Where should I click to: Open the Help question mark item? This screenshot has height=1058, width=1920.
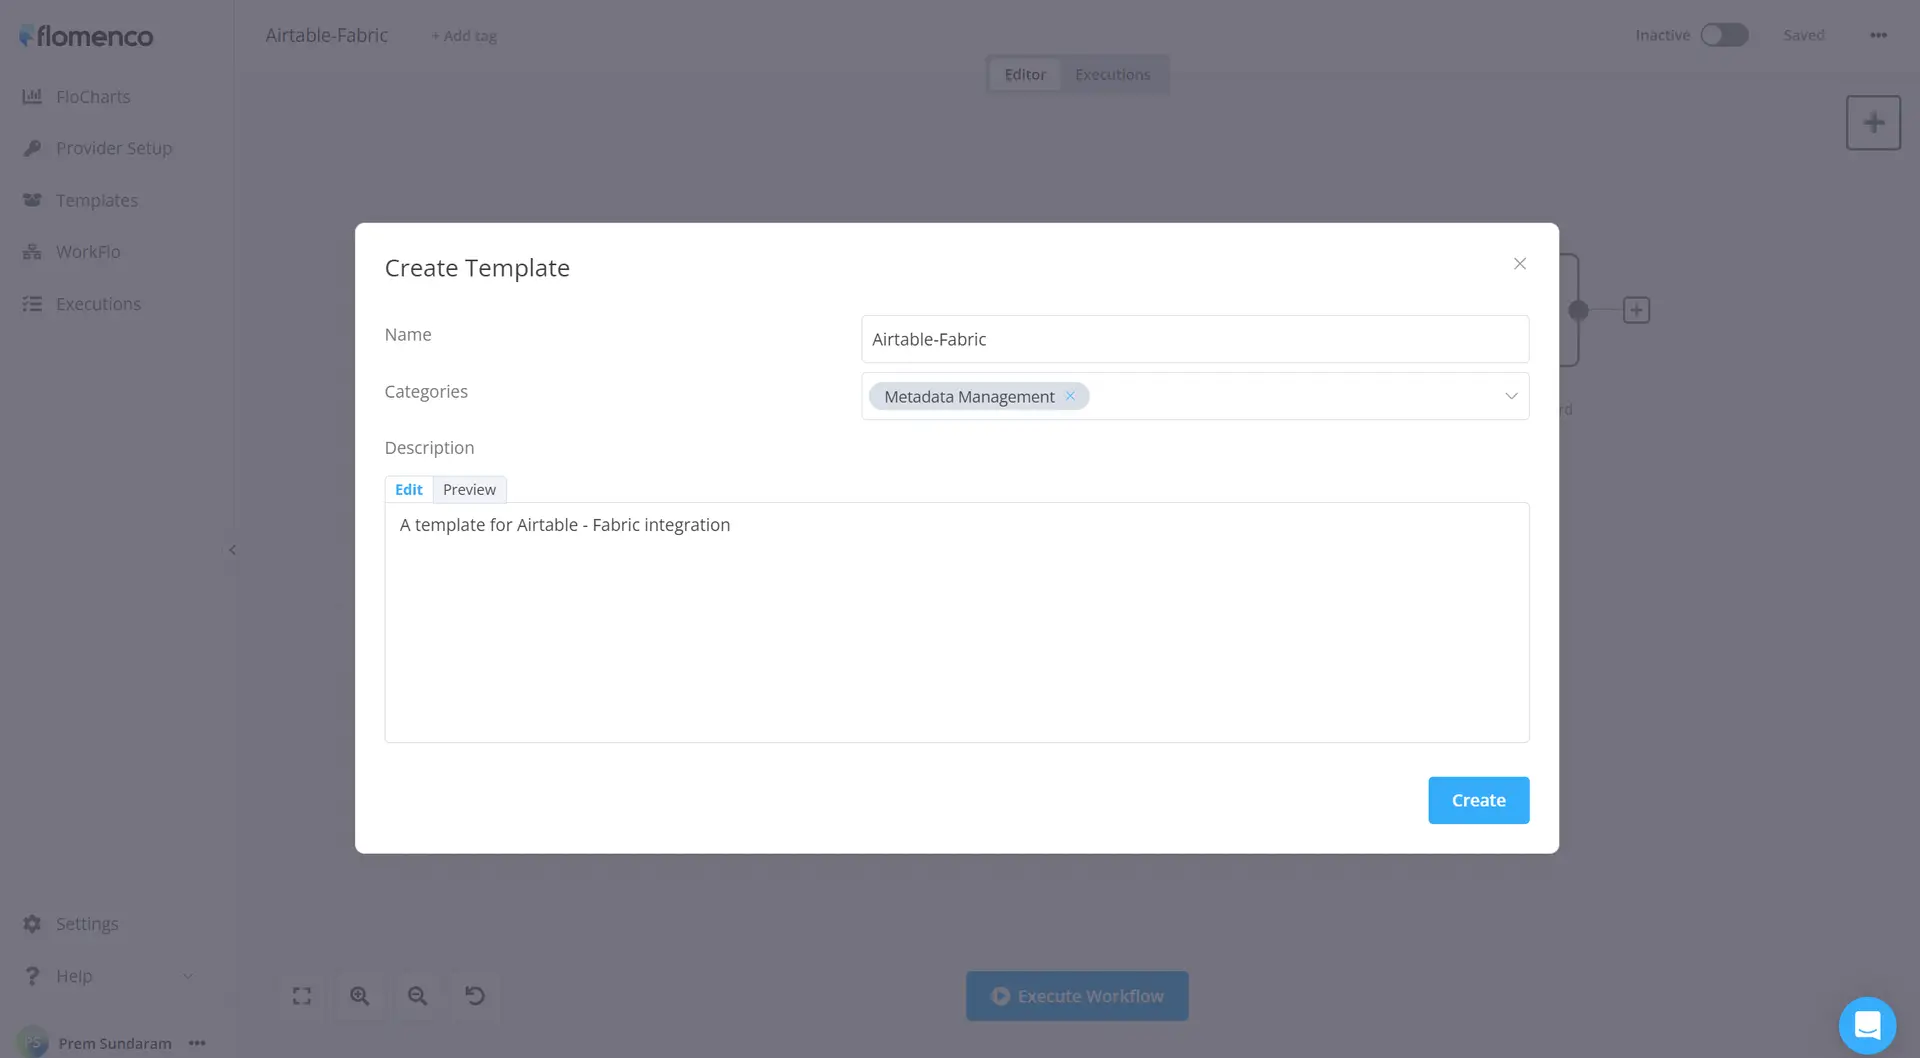click(58, 976)
